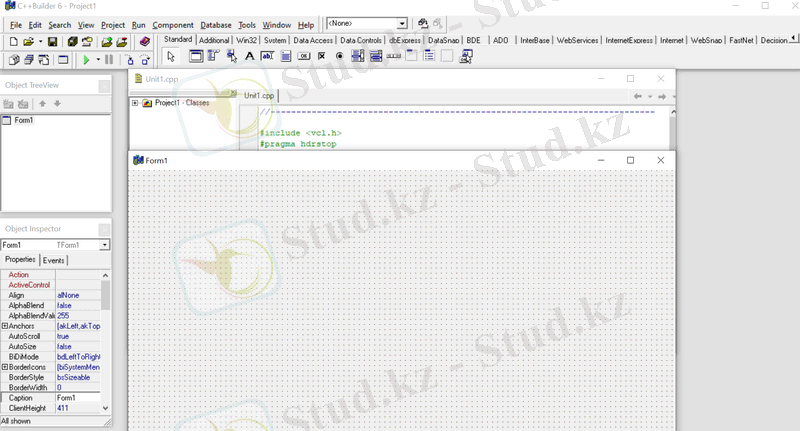Click the Save floppy disk icon

[53, 42]
